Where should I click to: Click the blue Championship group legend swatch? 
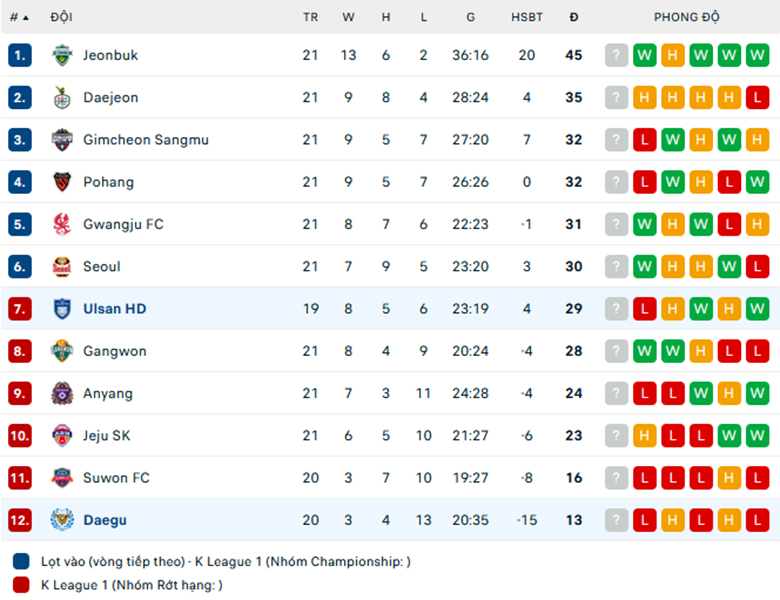coord(21,561)
